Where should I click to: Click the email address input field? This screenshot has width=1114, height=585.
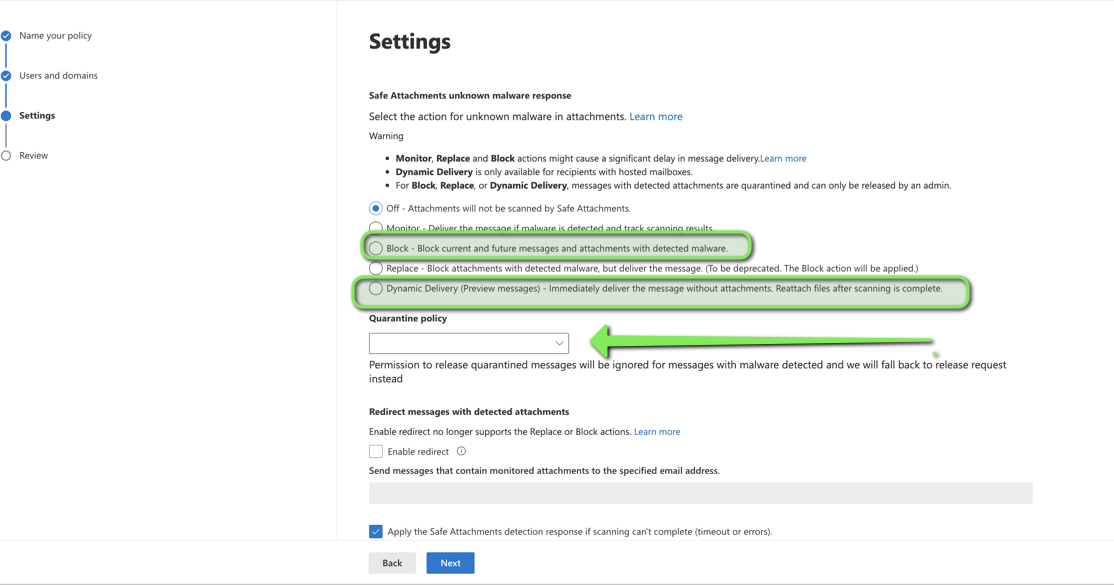(x=700, y=492)
